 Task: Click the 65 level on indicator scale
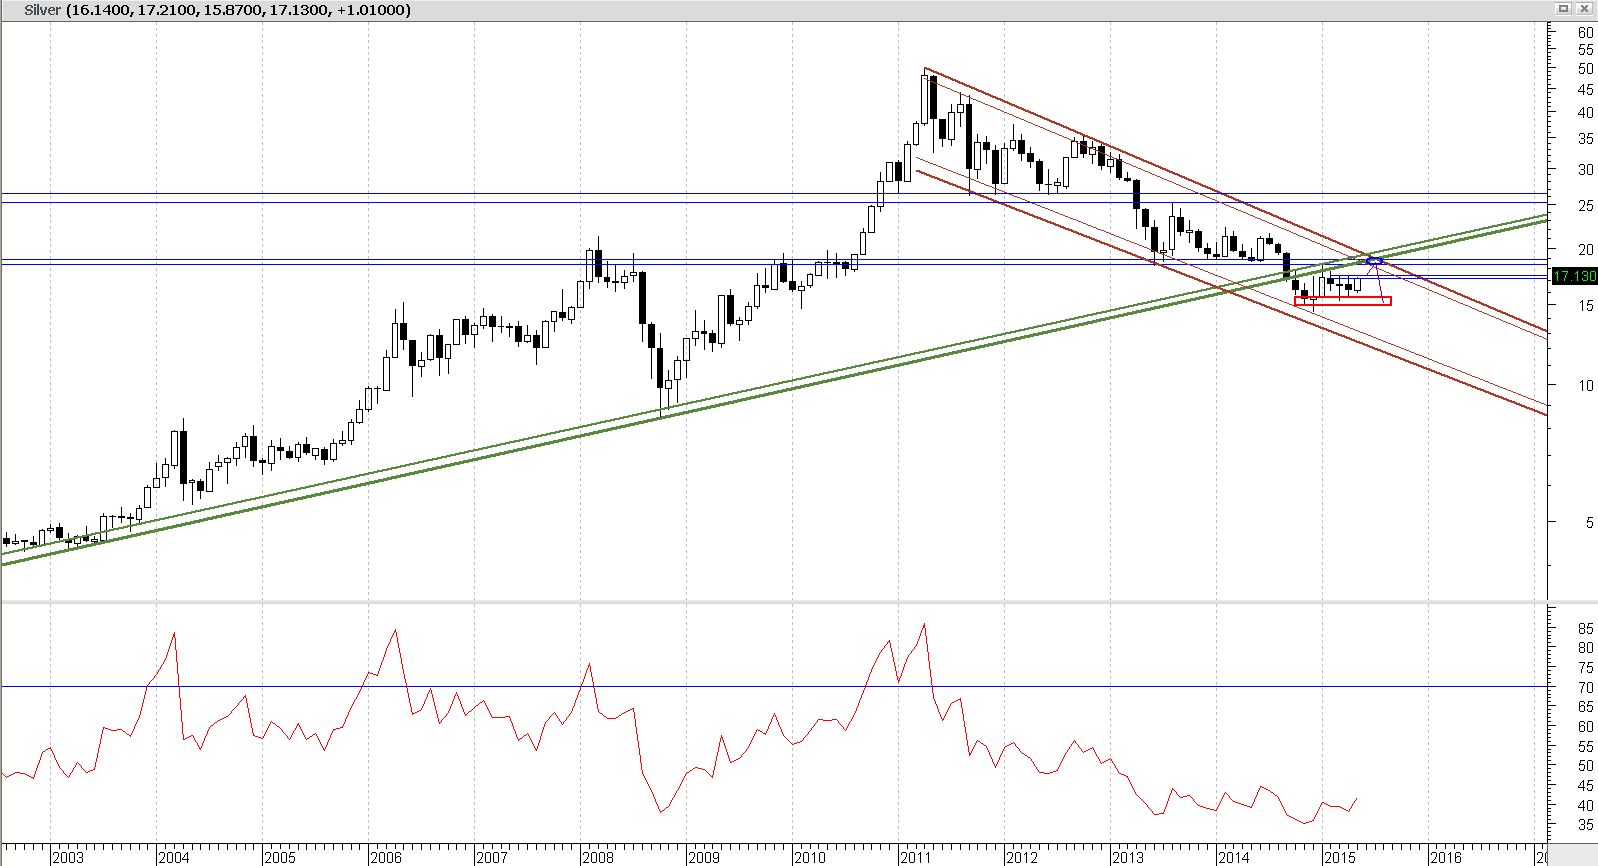point(1585,707)
